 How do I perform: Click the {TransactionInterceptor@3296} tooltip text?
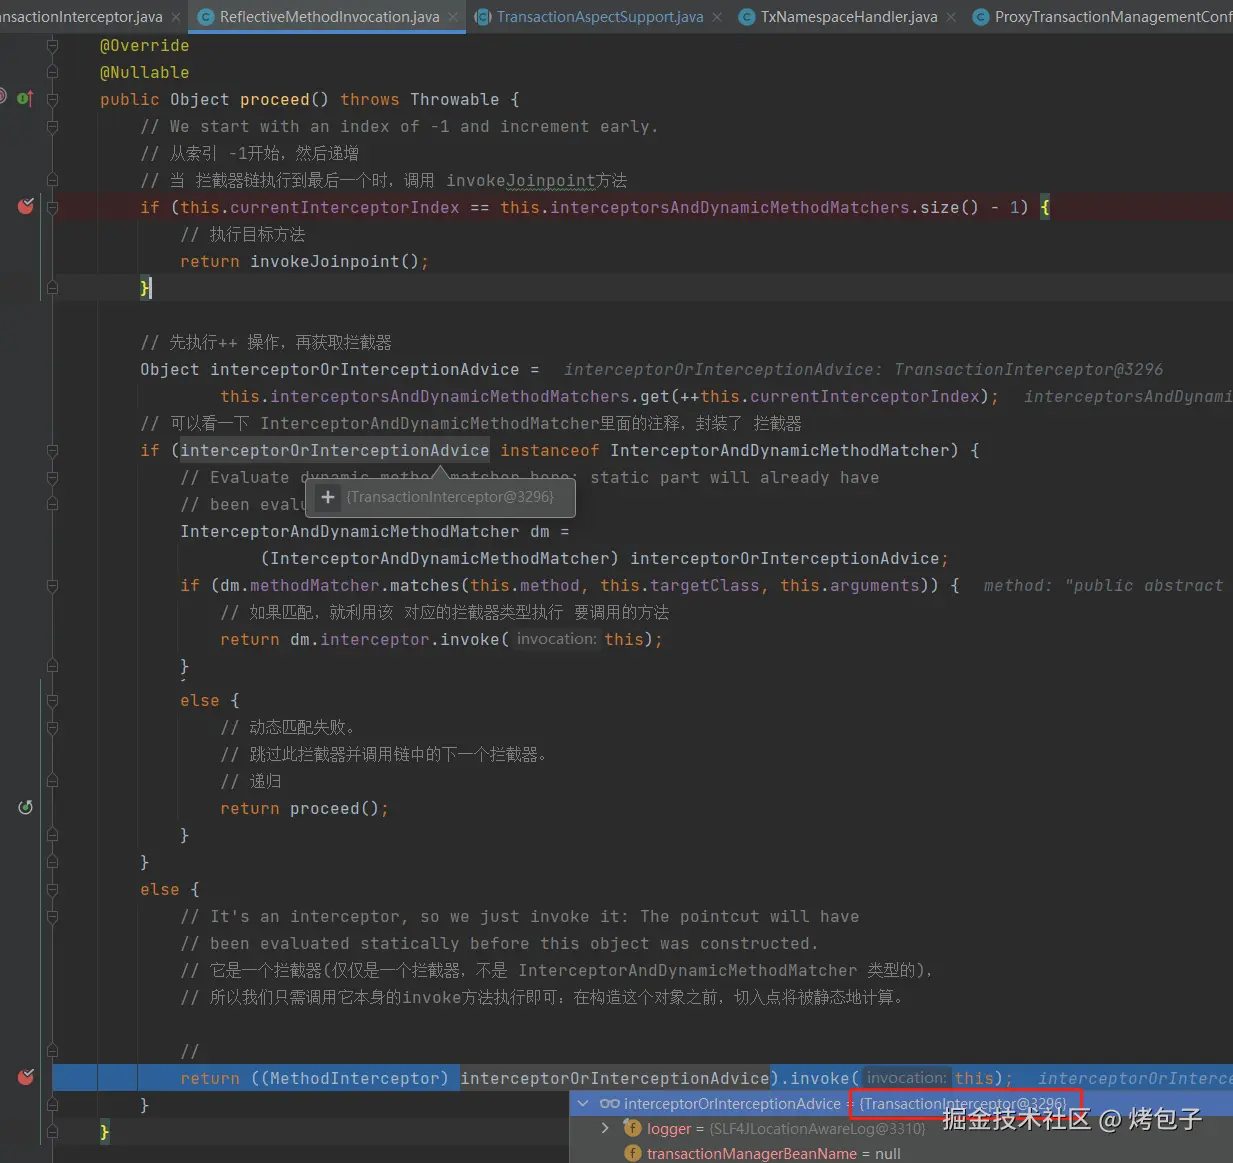click(x=450, y=496)
